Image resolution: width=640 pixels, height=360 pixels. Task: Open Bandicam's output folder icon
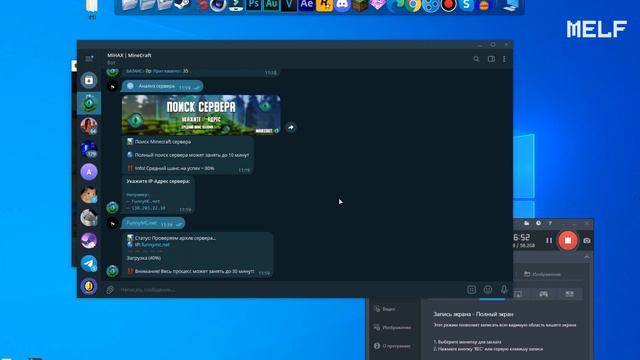pyautogui.click(x=527, y=223)
